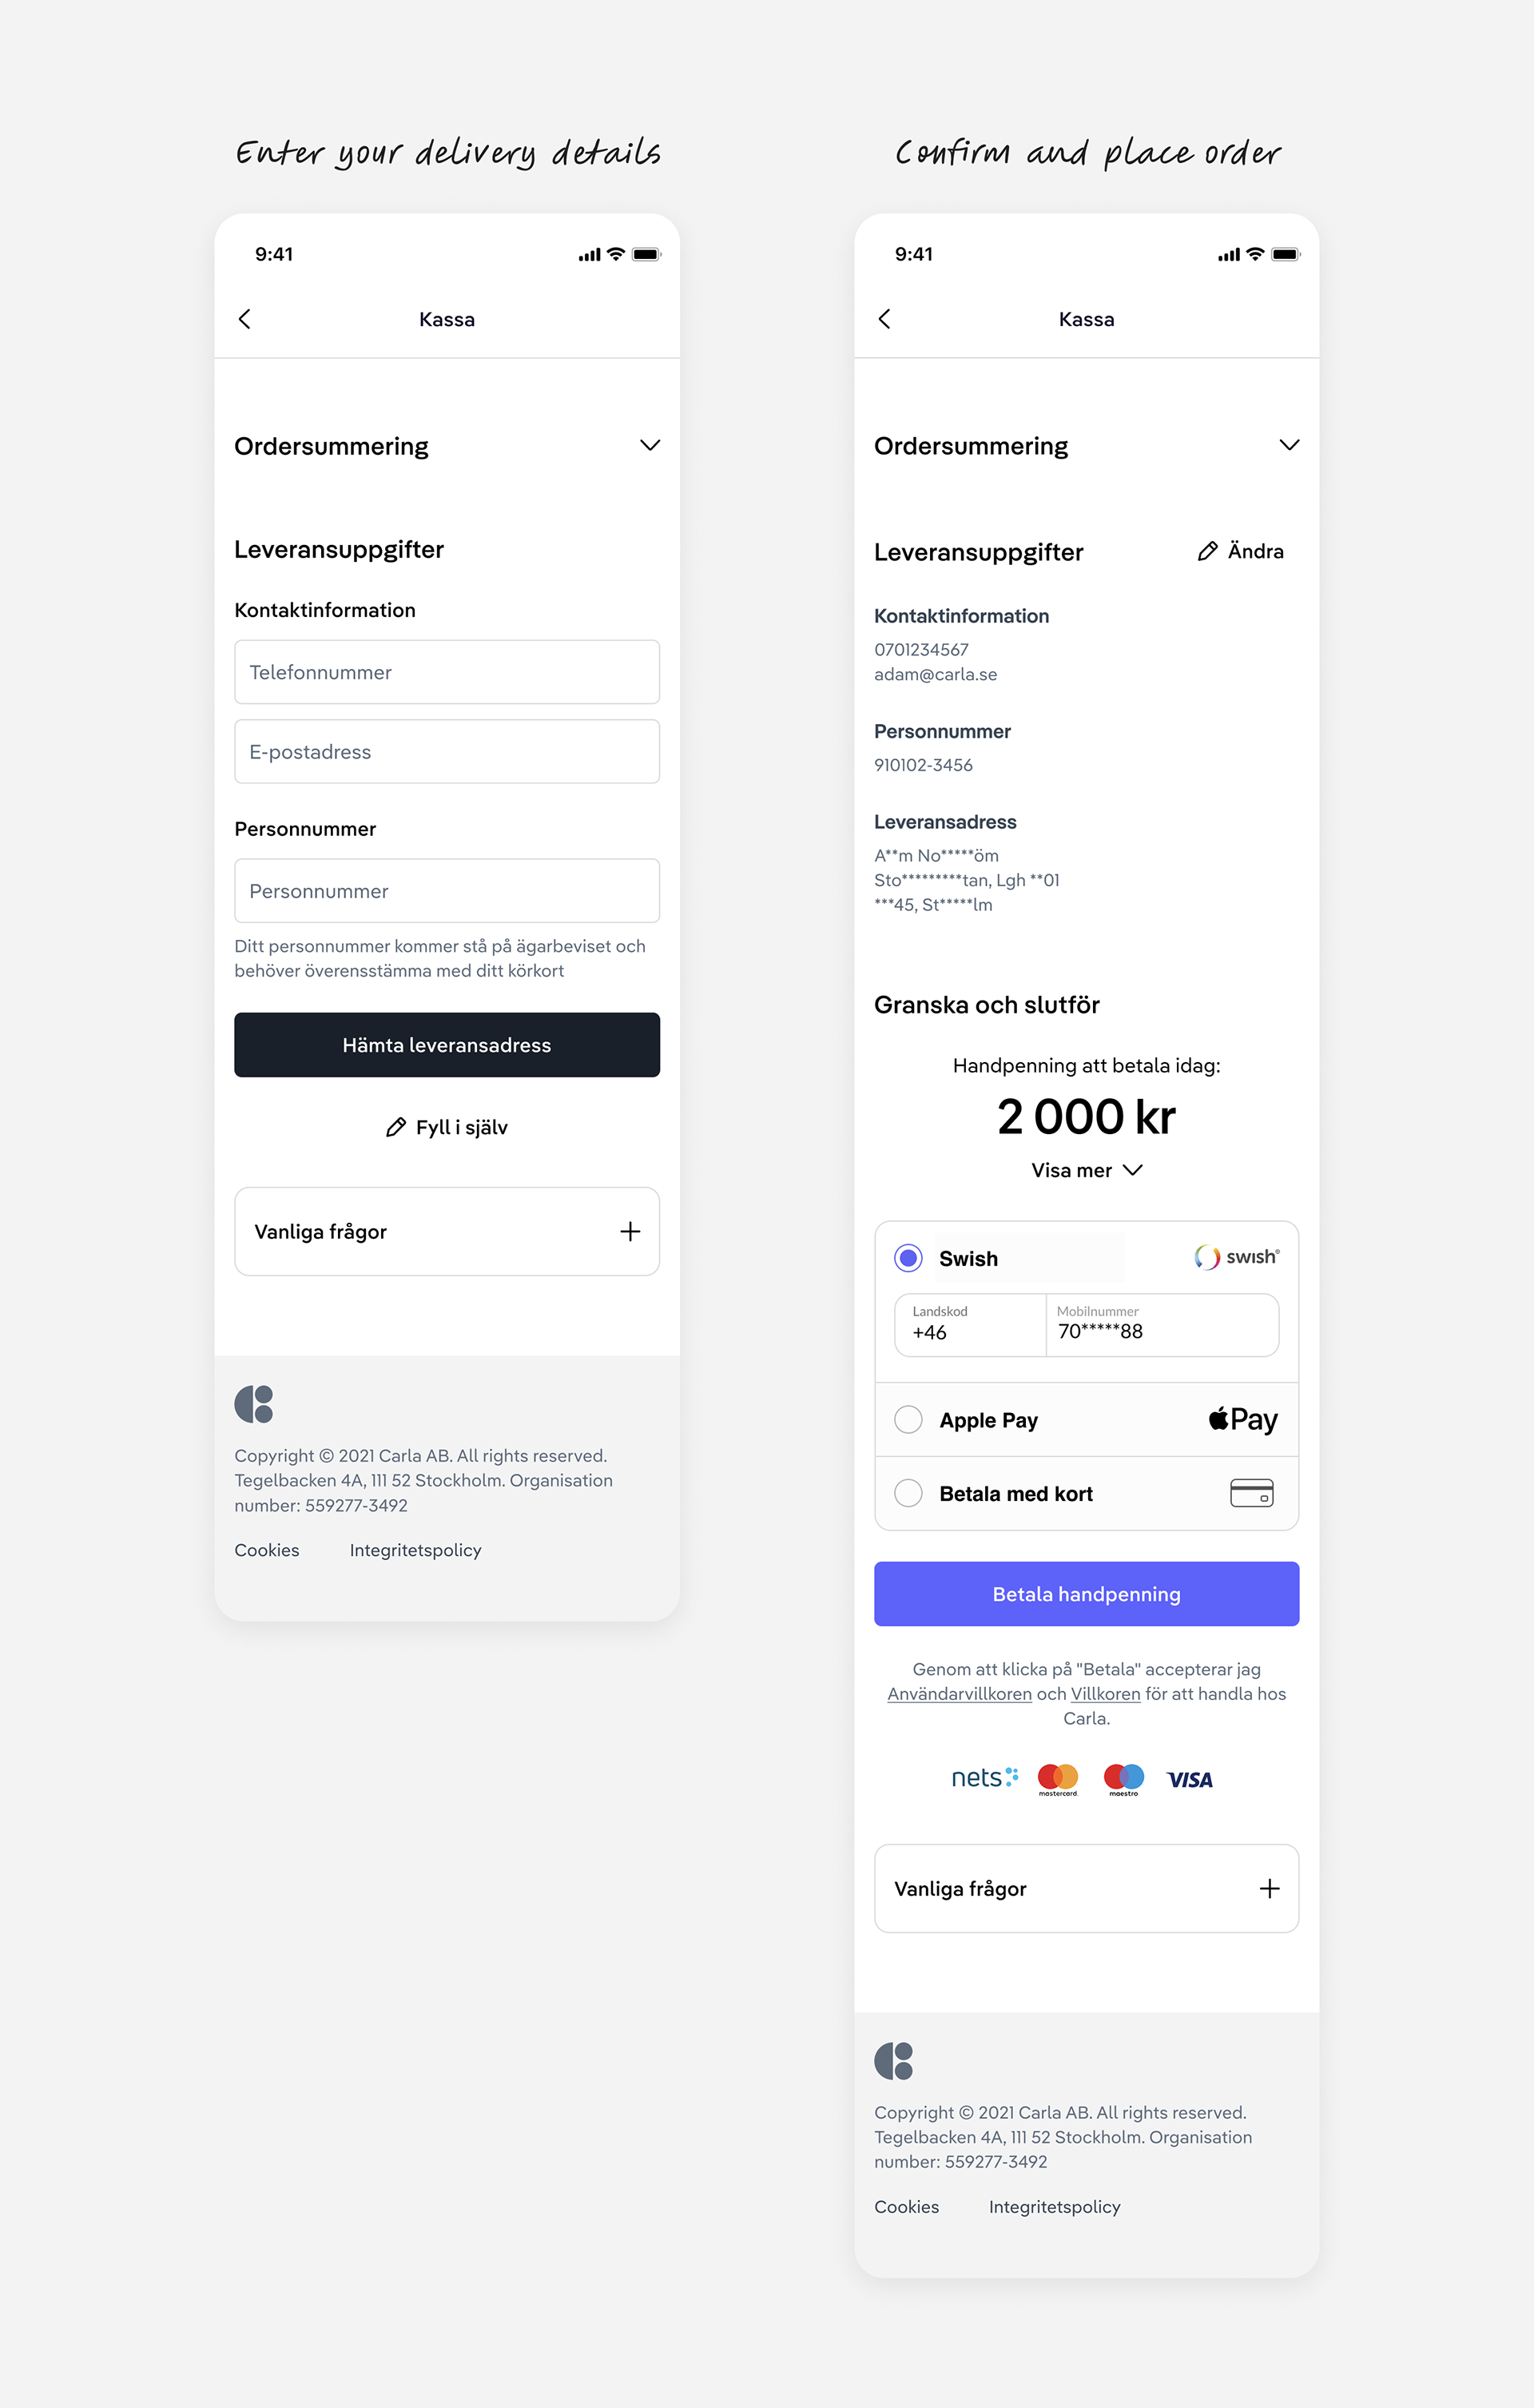Expand the Visa mer payment details
This screenshot has height=2408, width=1534.
click(1086, 1170)
